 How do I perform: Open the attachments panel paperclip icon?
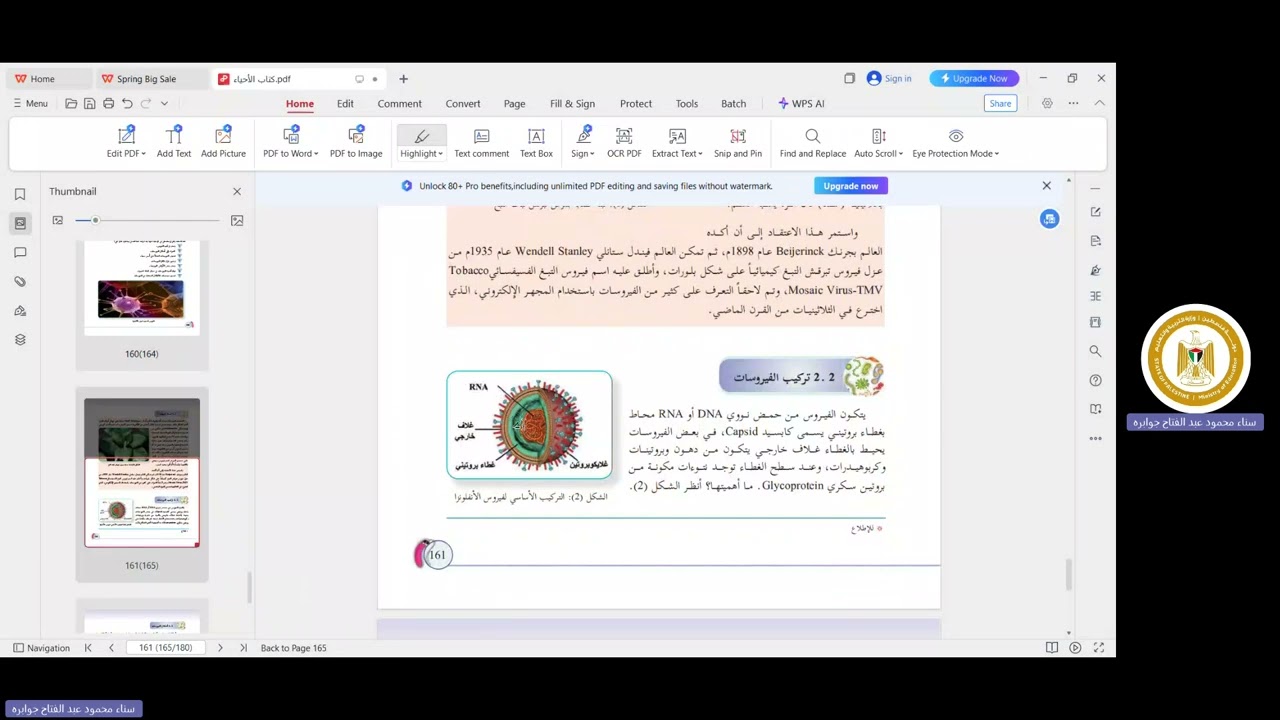[20, 282]
